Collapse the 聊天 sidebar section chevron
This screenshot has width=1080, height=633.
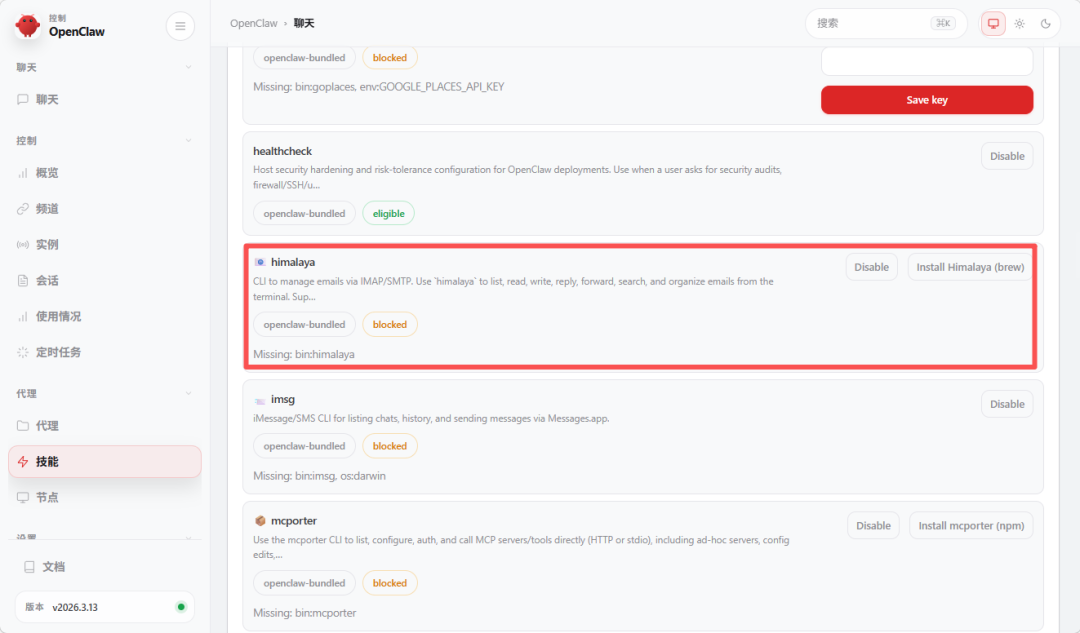[x=188, y=67]
